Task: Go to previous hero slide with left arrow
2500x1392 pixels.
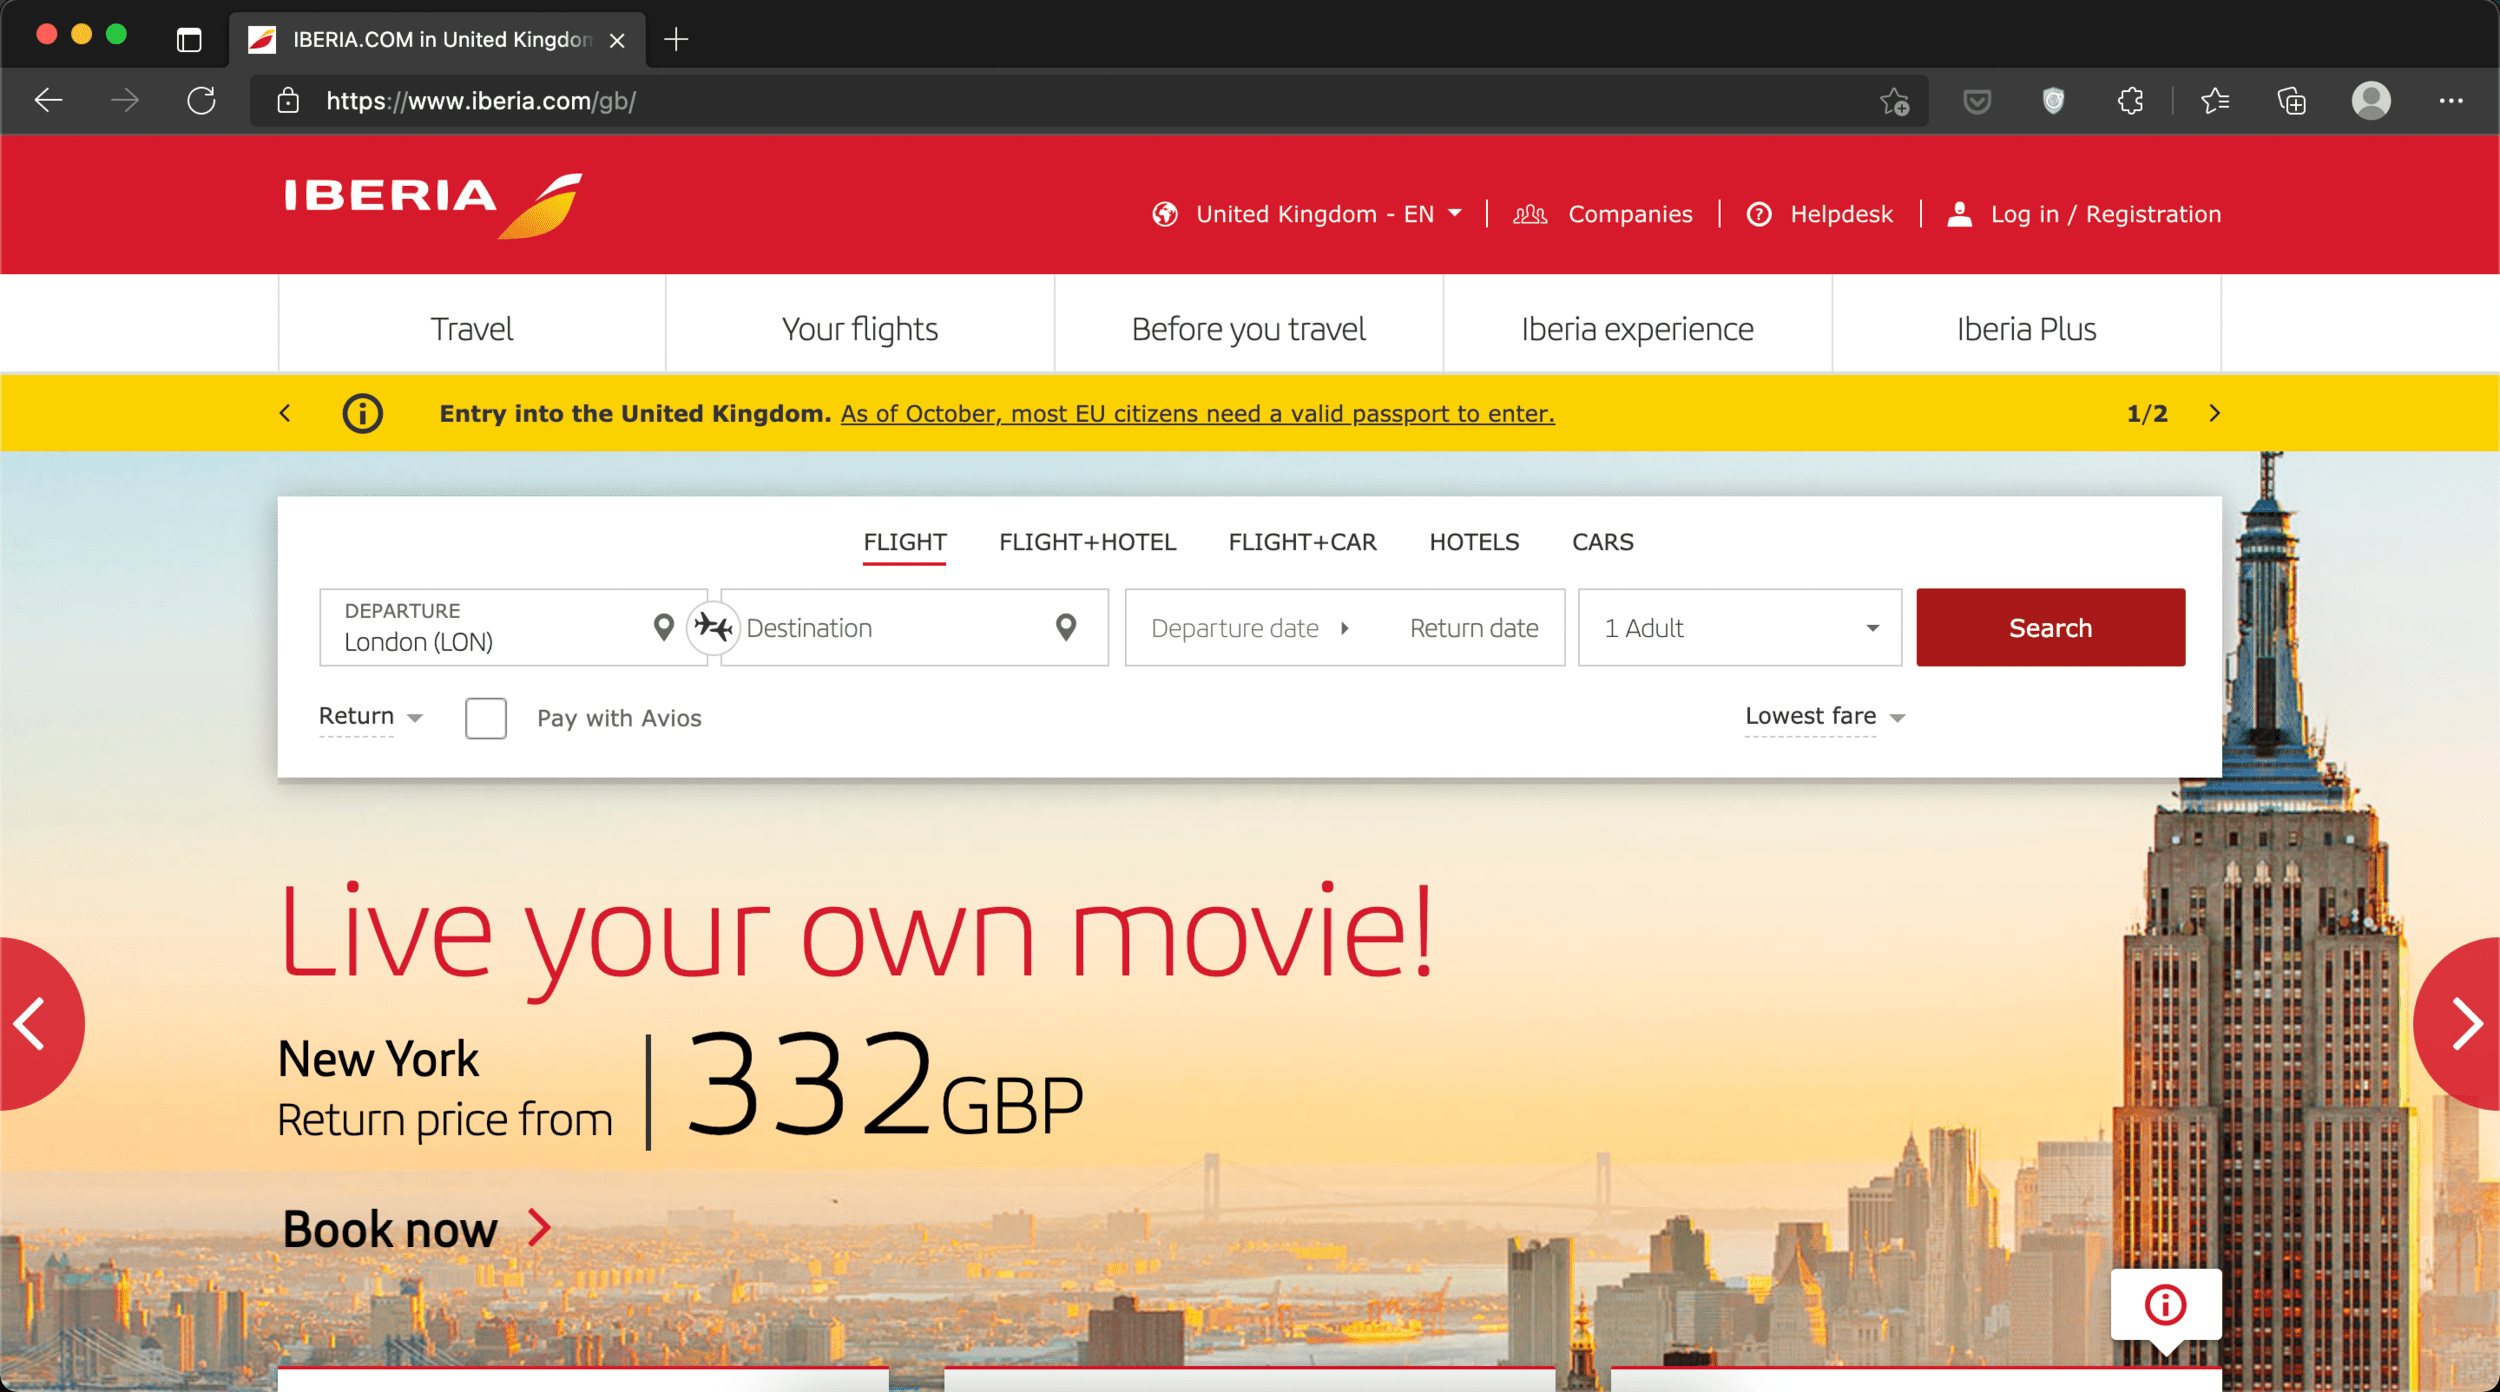Action: tap(32, 1023)
